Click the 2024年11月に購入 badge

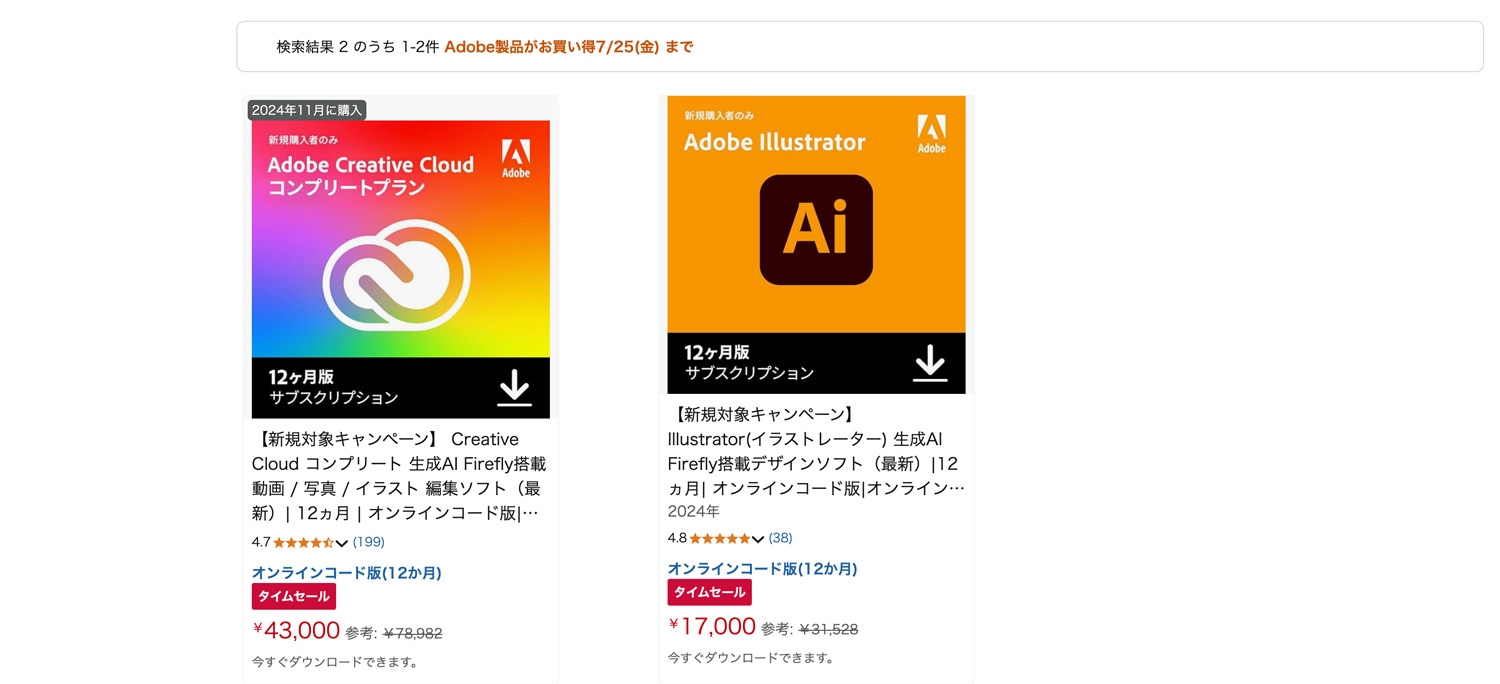tap(307, 110)
